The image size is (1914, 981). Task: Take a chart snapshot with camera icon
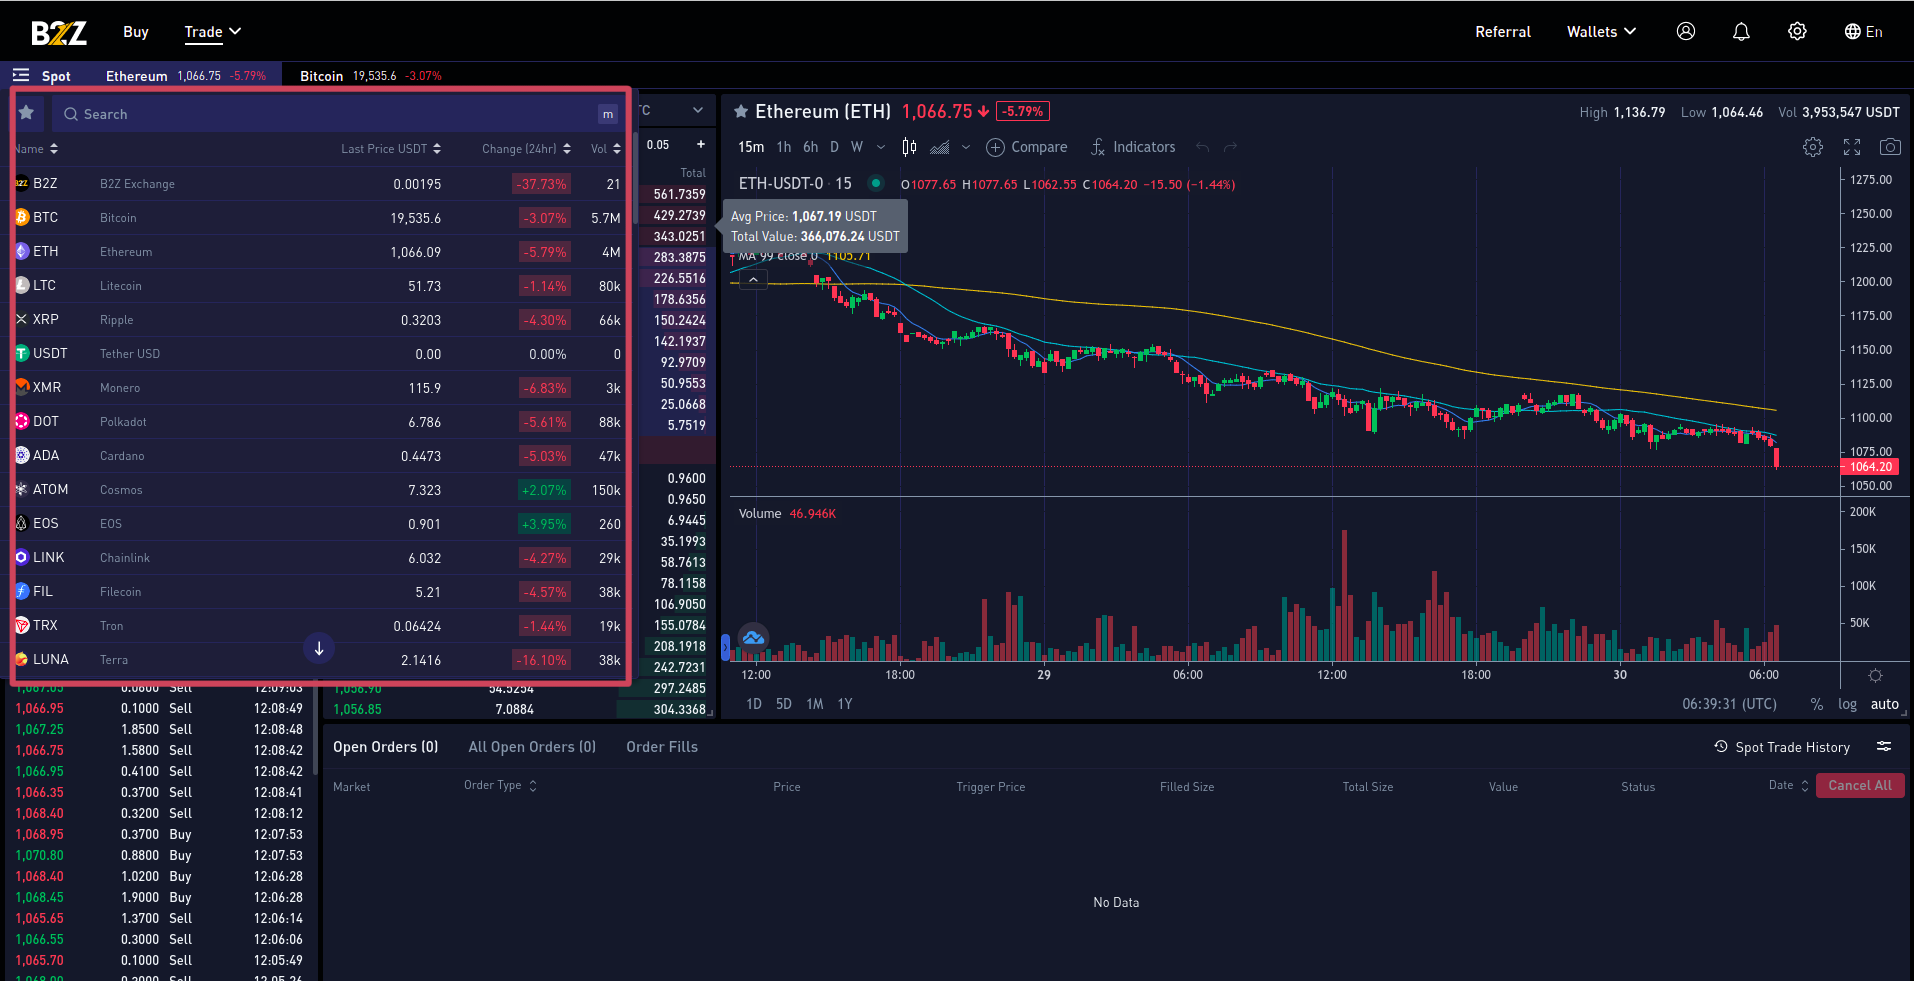(x=1890, y=147)
